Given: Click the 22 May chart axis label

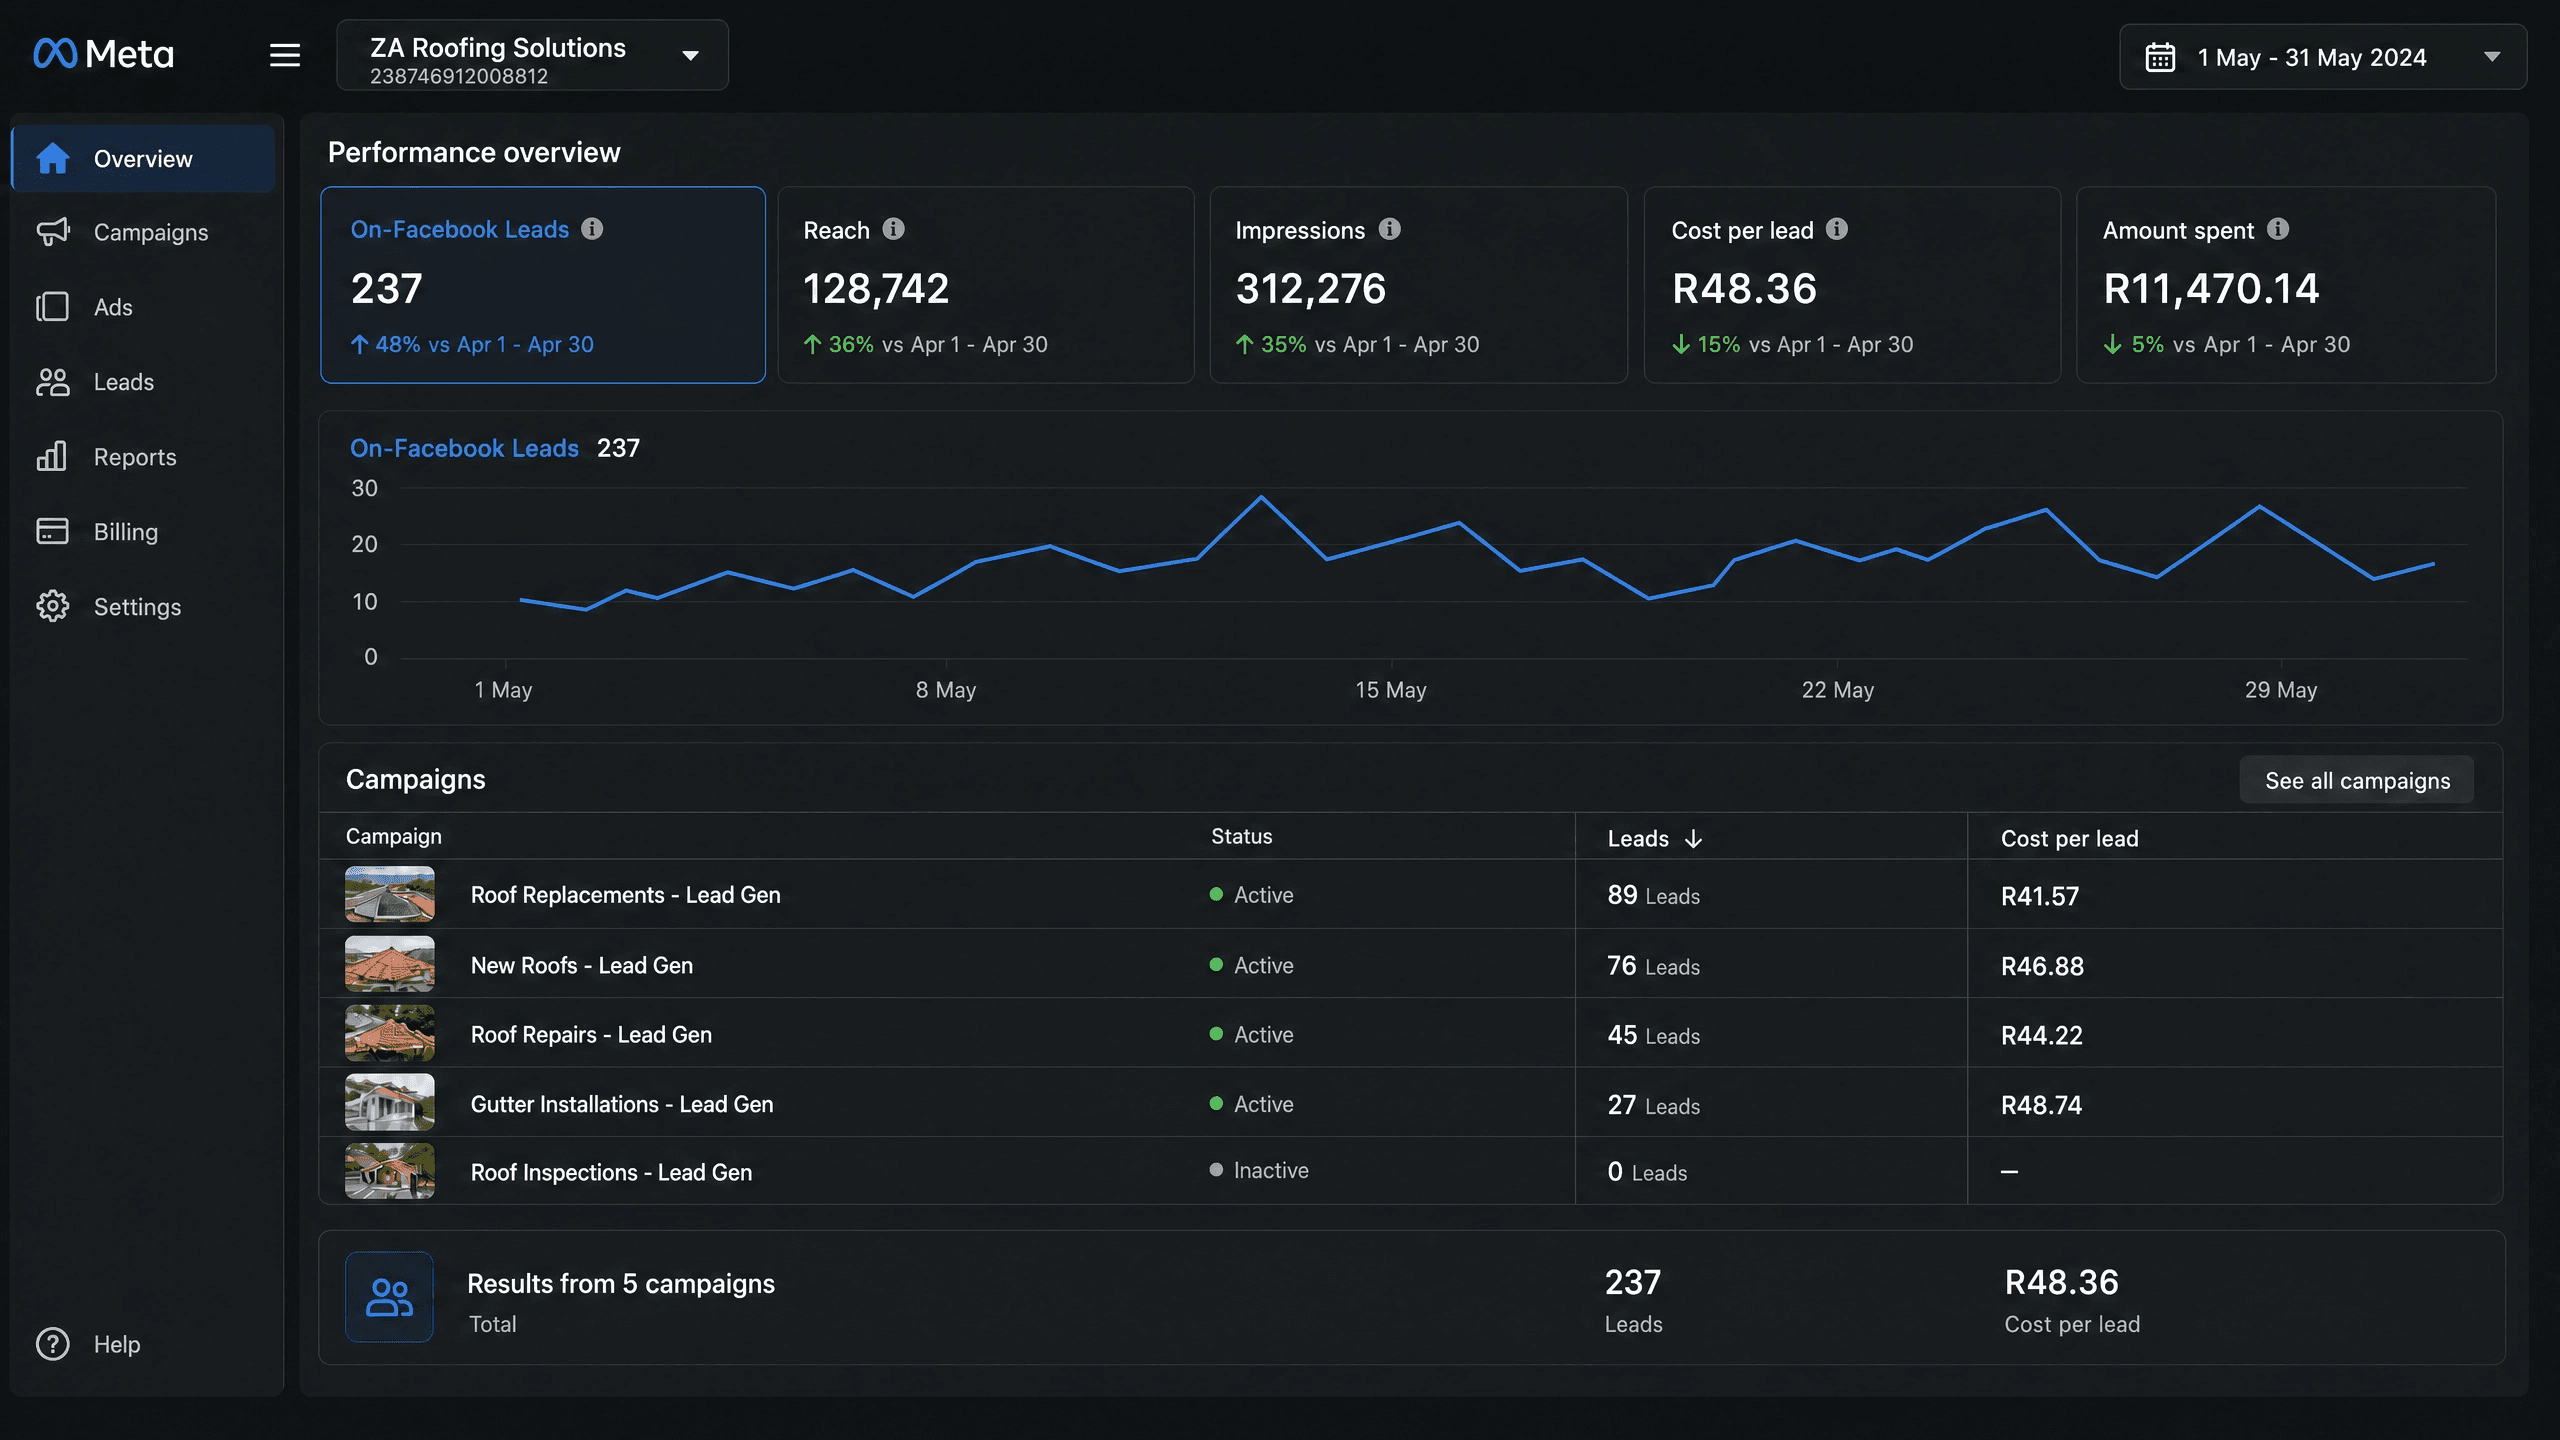Looking at the screenshot, I should (x=1838, y=690).
